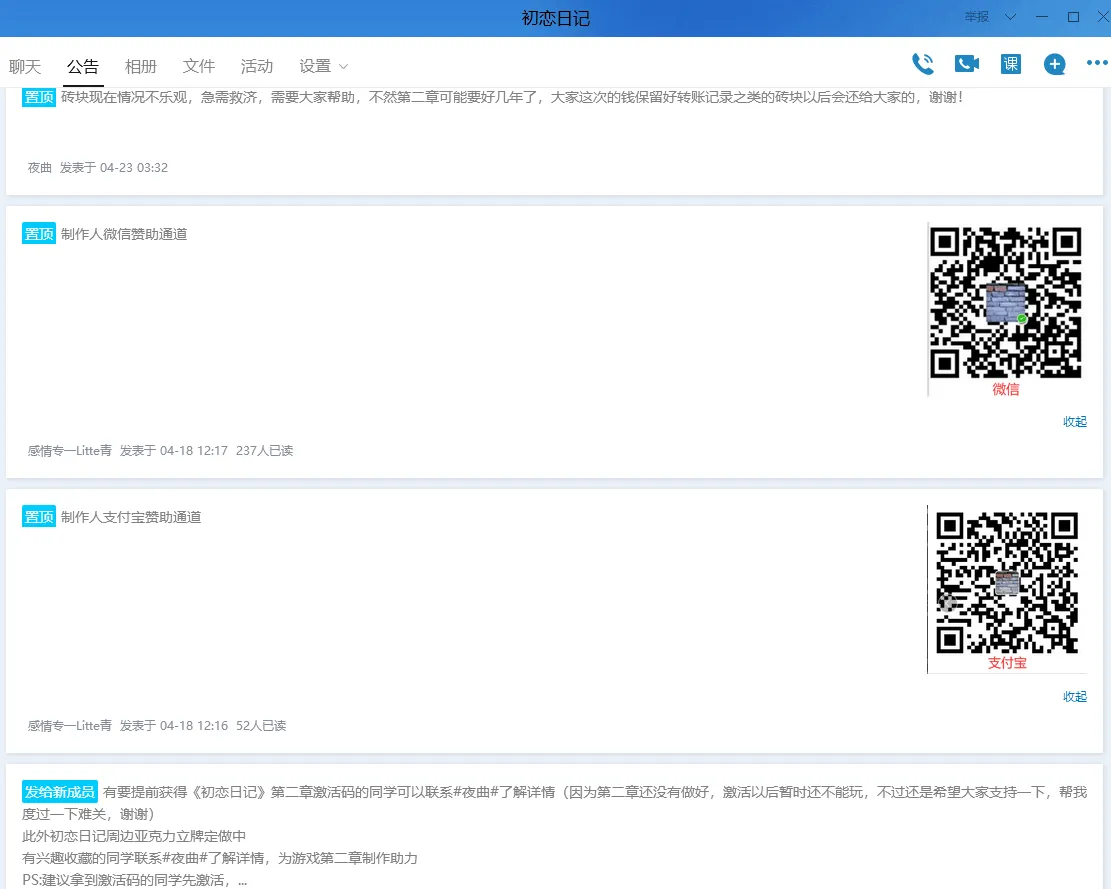Open the group class 课 feature
The width and height of the screenshot is (1111, 889).
(x=1011, y=63)
